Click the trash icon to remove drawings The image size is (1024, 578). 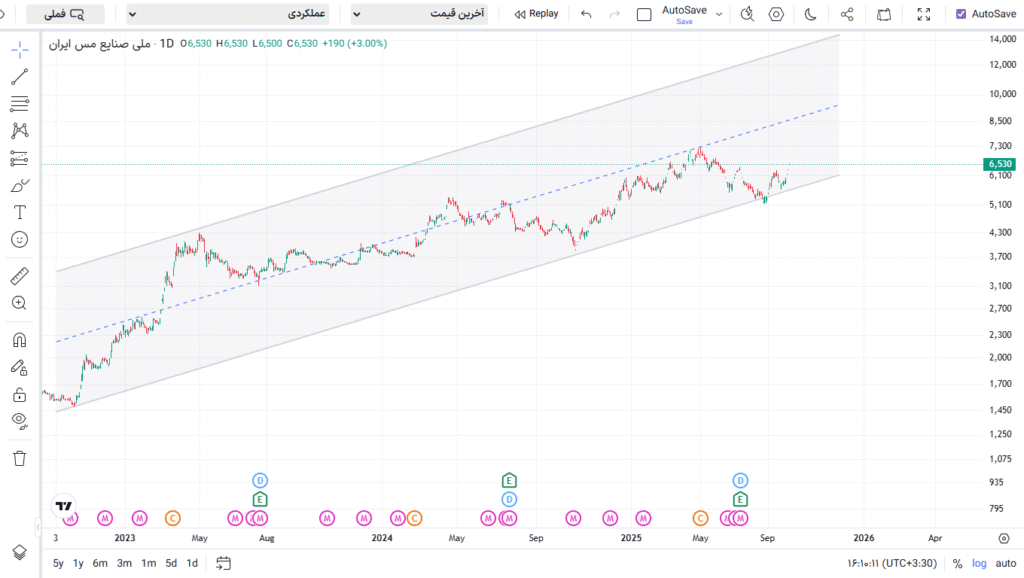(x=19, y=458)
